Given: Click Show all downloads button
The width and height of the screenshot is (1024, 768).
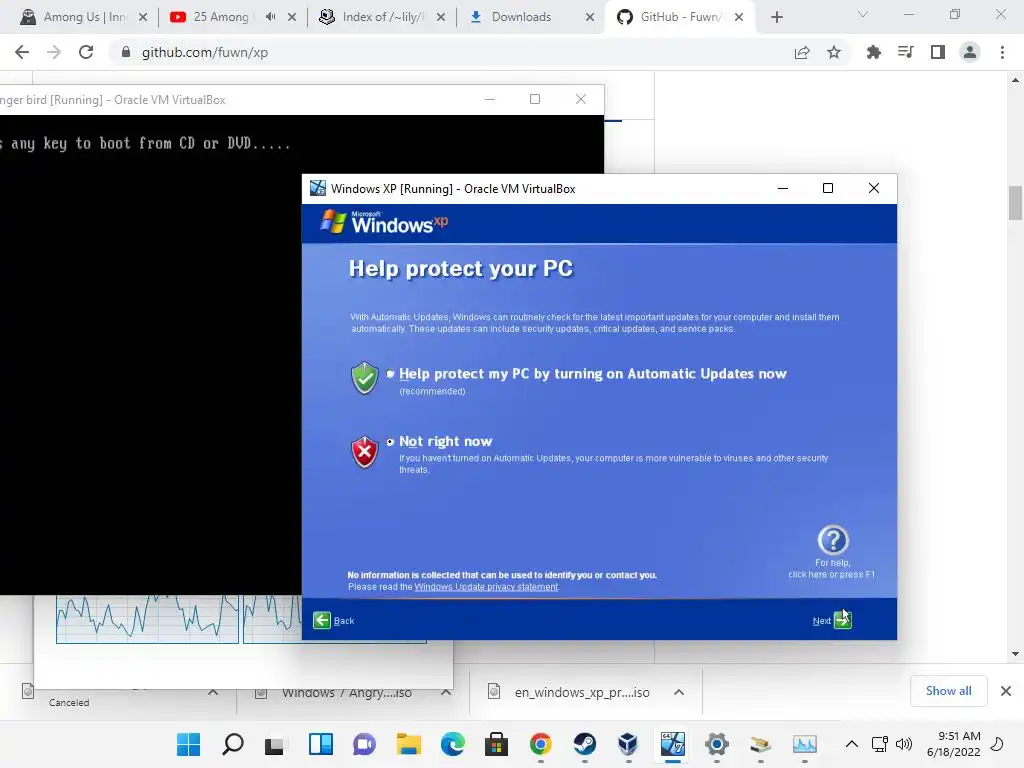Looking at the screenshot, I should pyautogui.click(x=948, y=691).
